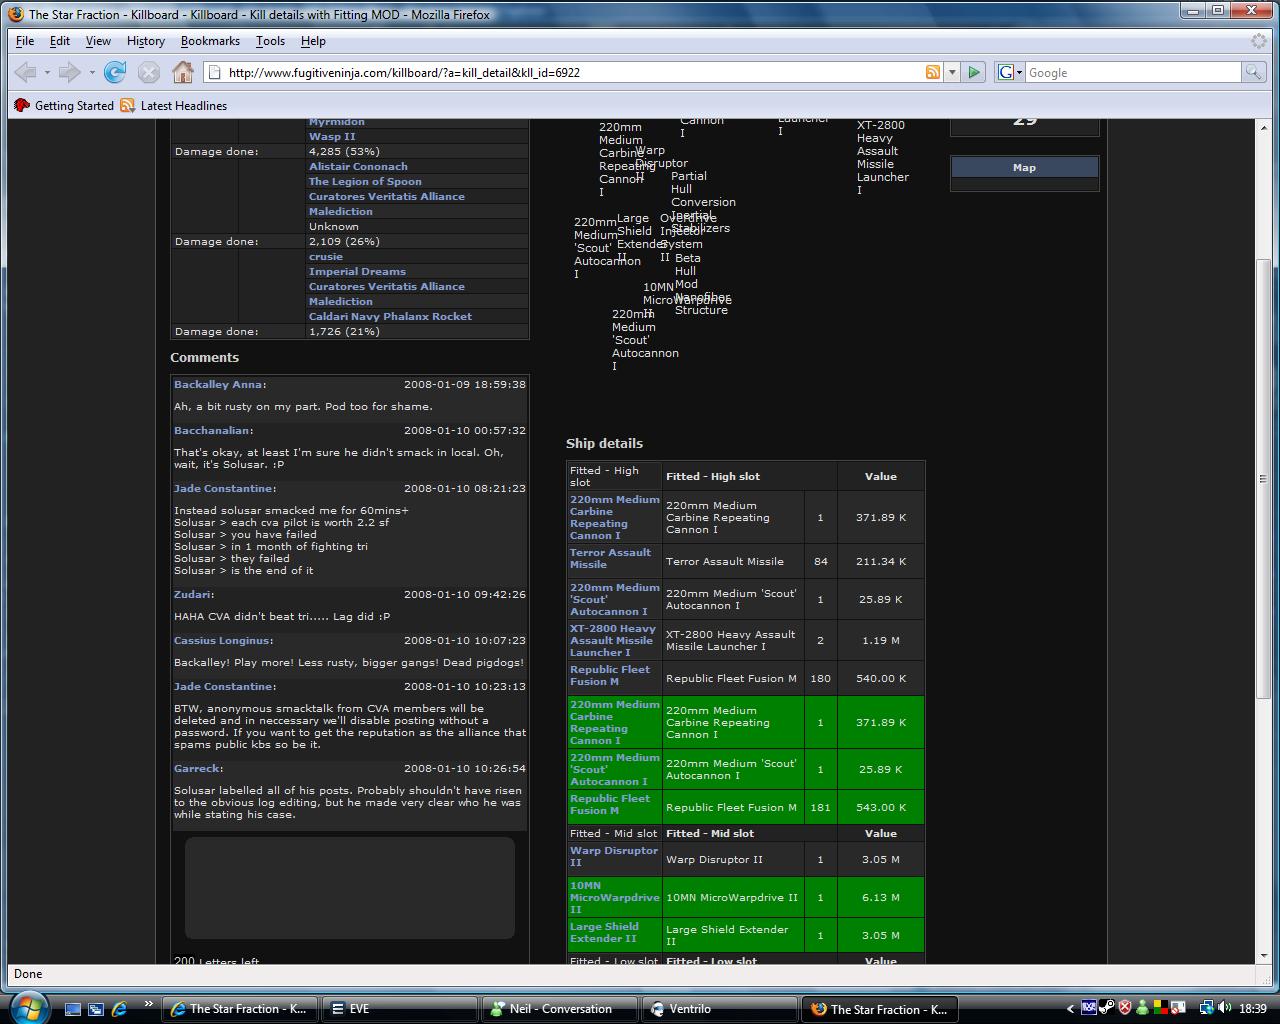The image size is (1280, 1024).
Task: Open the Bookmarks menu
Action: click(210, 41)
